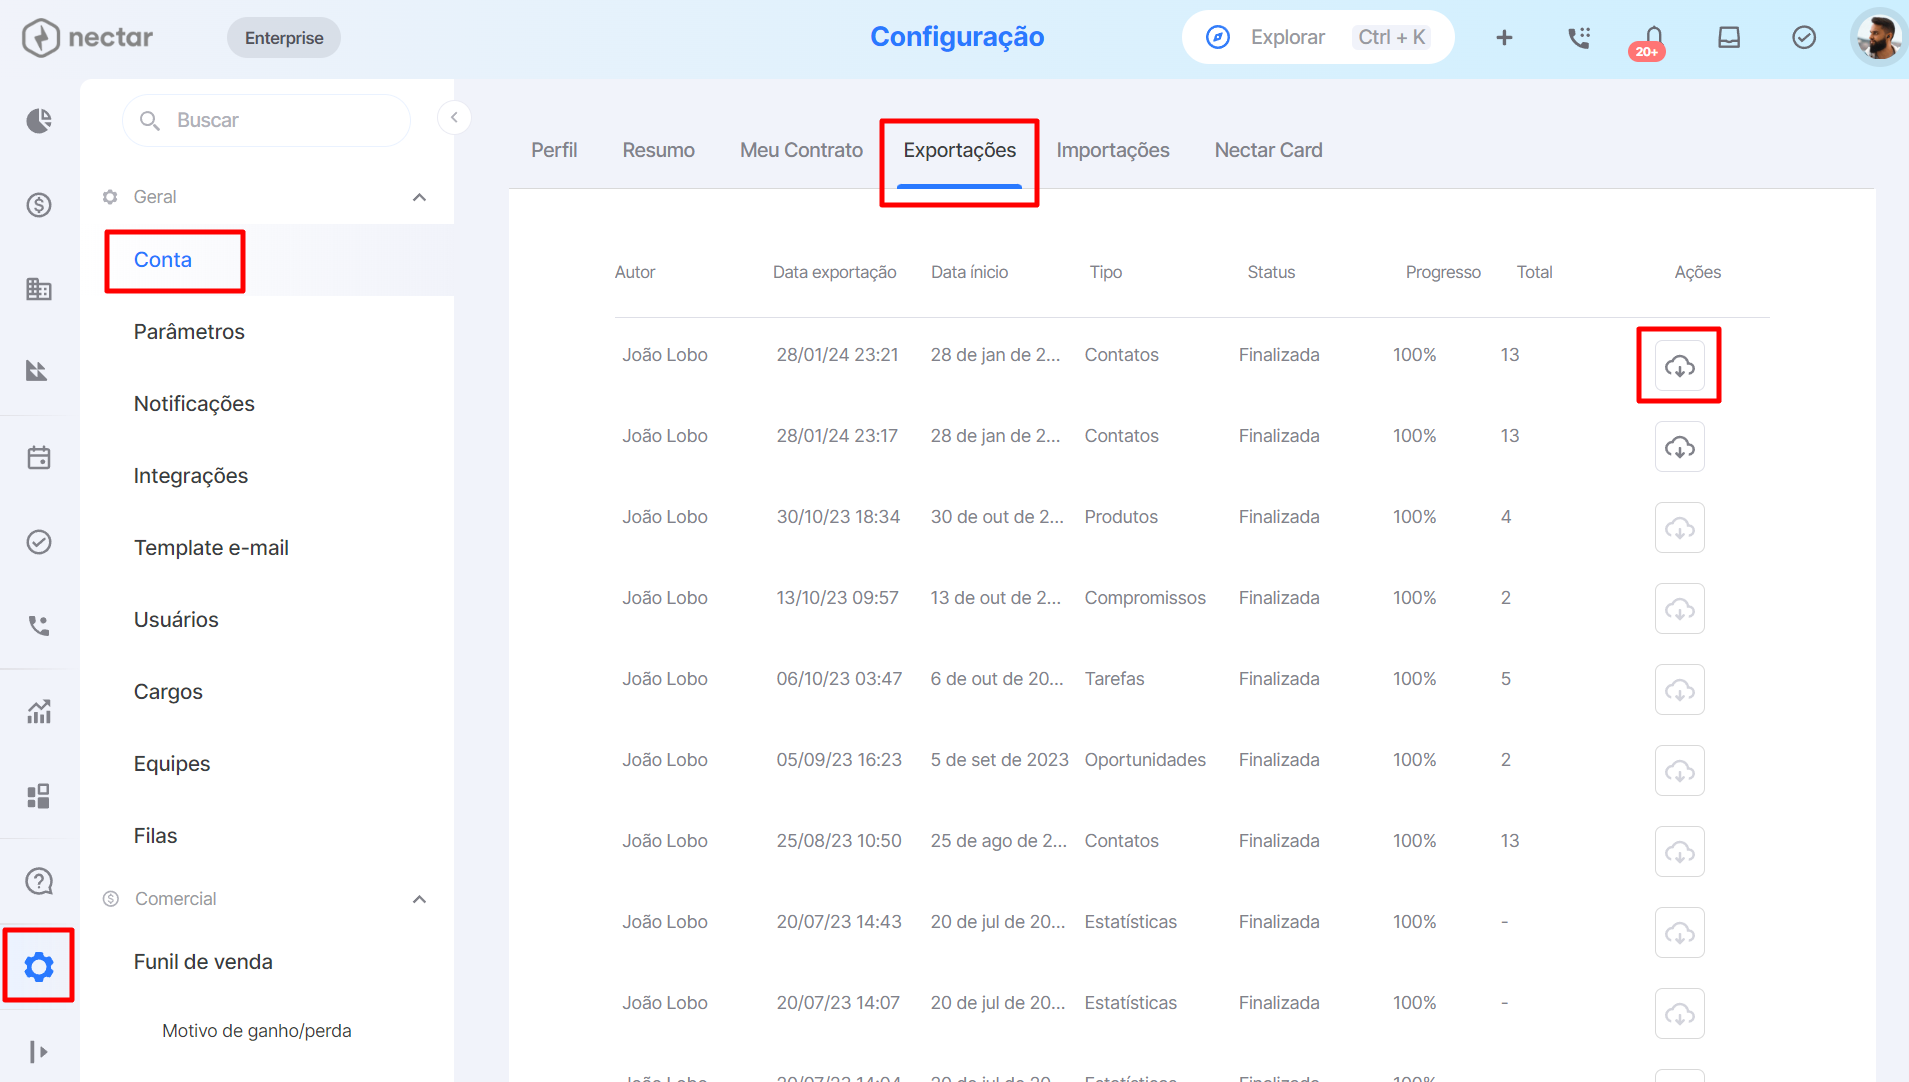This screenshot has height=1082, width=1909.
Task: Open the phone dialer icon in header
Action: coord(1579,38)
